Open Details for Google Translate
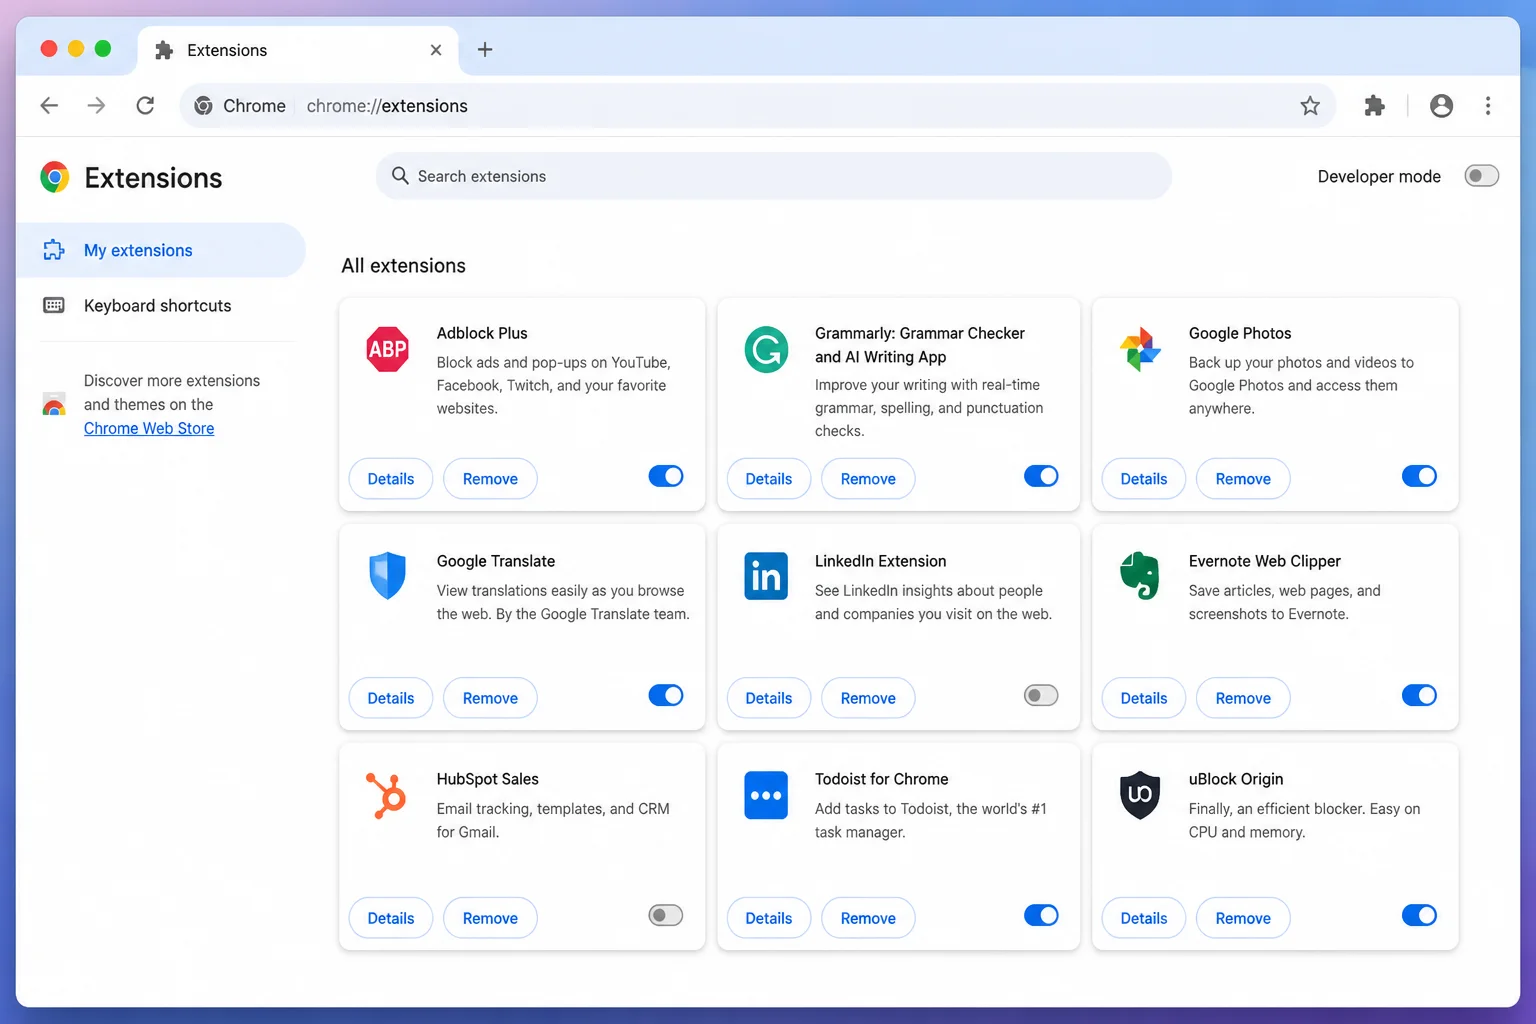Image resolution: width=1536 pixels, height=1024 pixels. 391,698
